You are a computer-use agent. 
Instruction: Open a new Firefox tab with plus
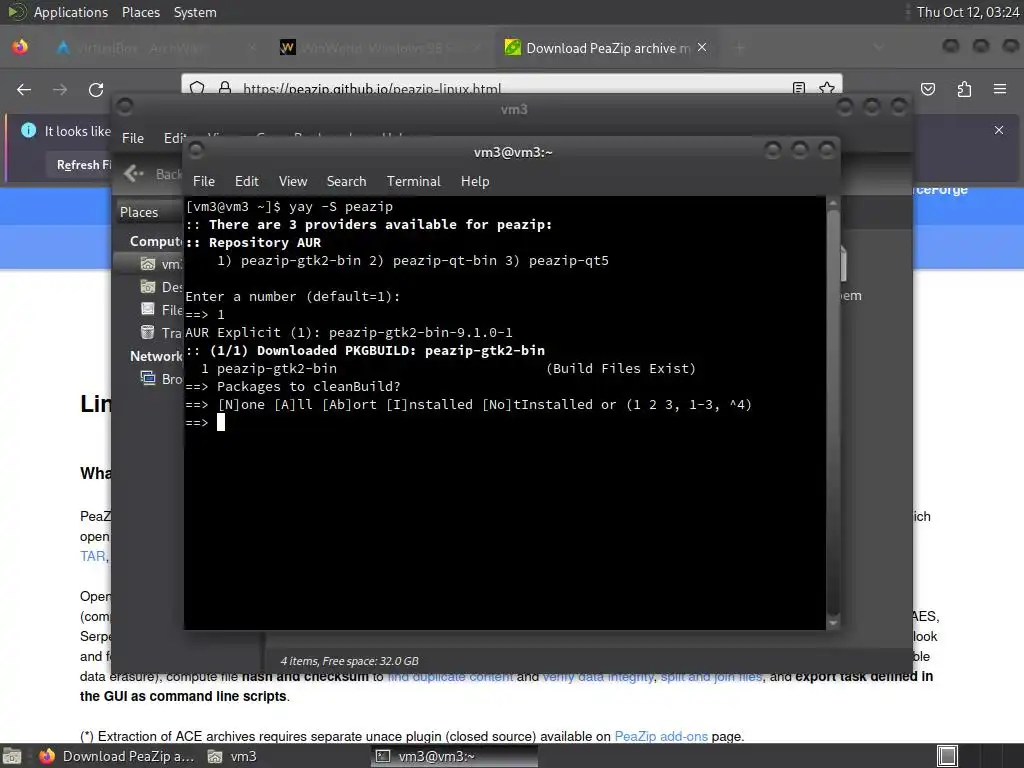(x=739, y=48)
